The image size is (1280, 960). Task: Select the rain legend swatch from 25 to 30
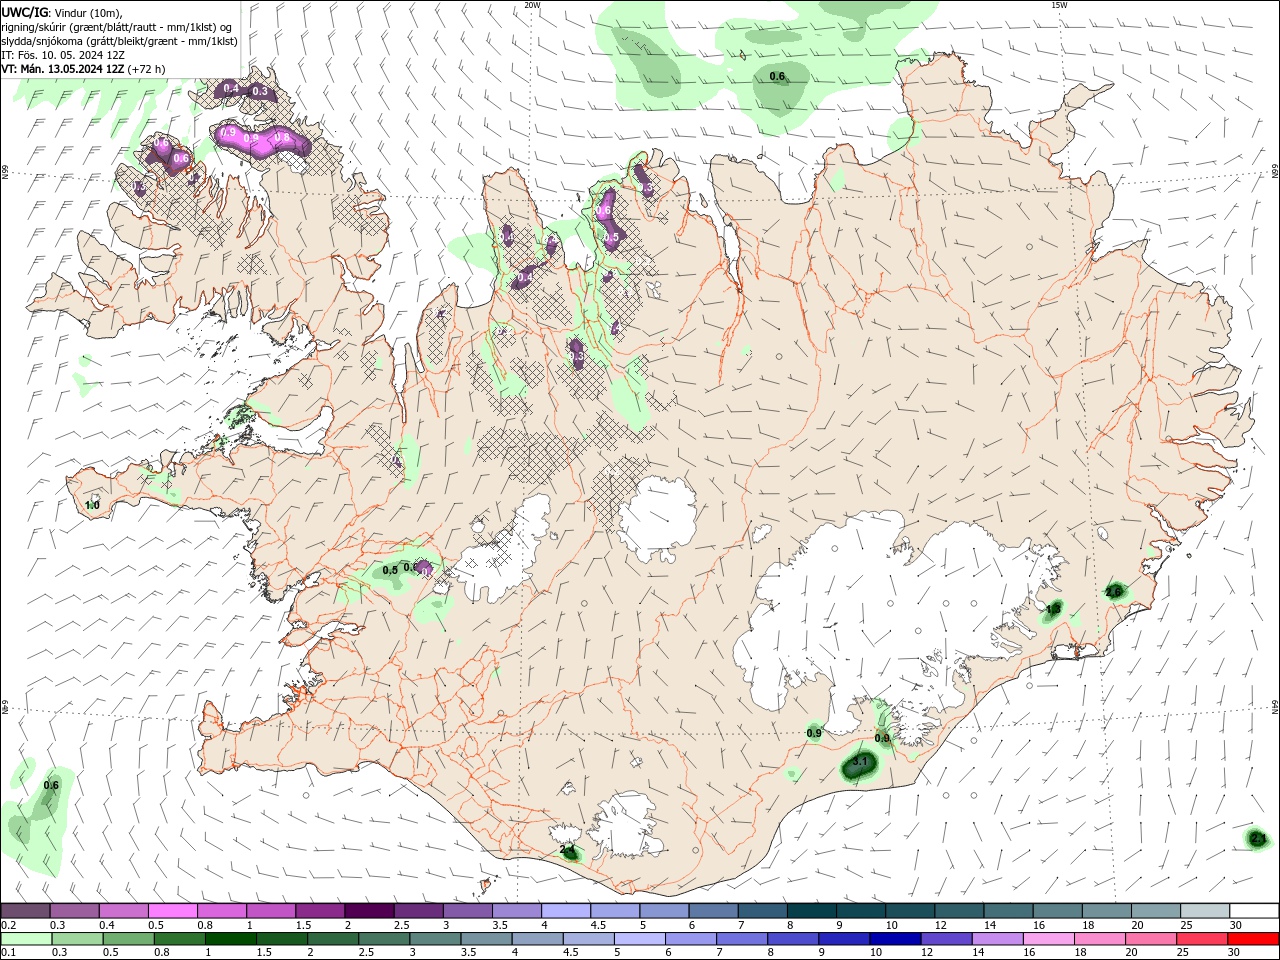1201,939
